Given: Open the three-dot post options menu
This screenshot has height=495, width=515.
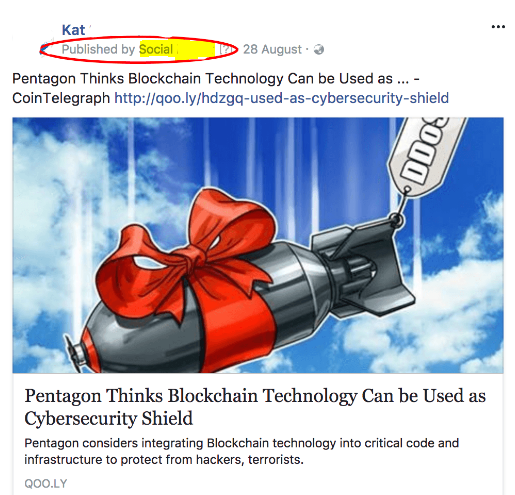Looking at the screenshot, I should pyautogui.click(x=498, y=27).
